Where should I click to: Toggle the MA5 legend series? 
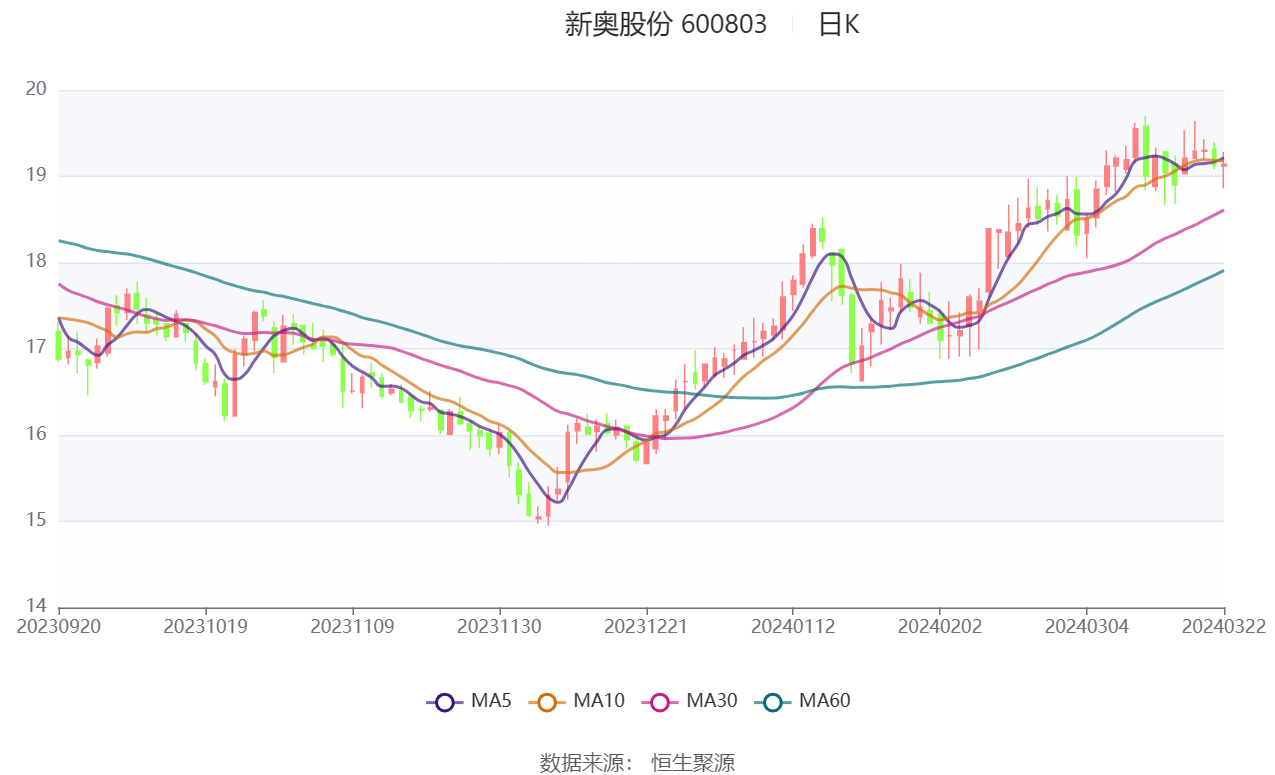469,701
